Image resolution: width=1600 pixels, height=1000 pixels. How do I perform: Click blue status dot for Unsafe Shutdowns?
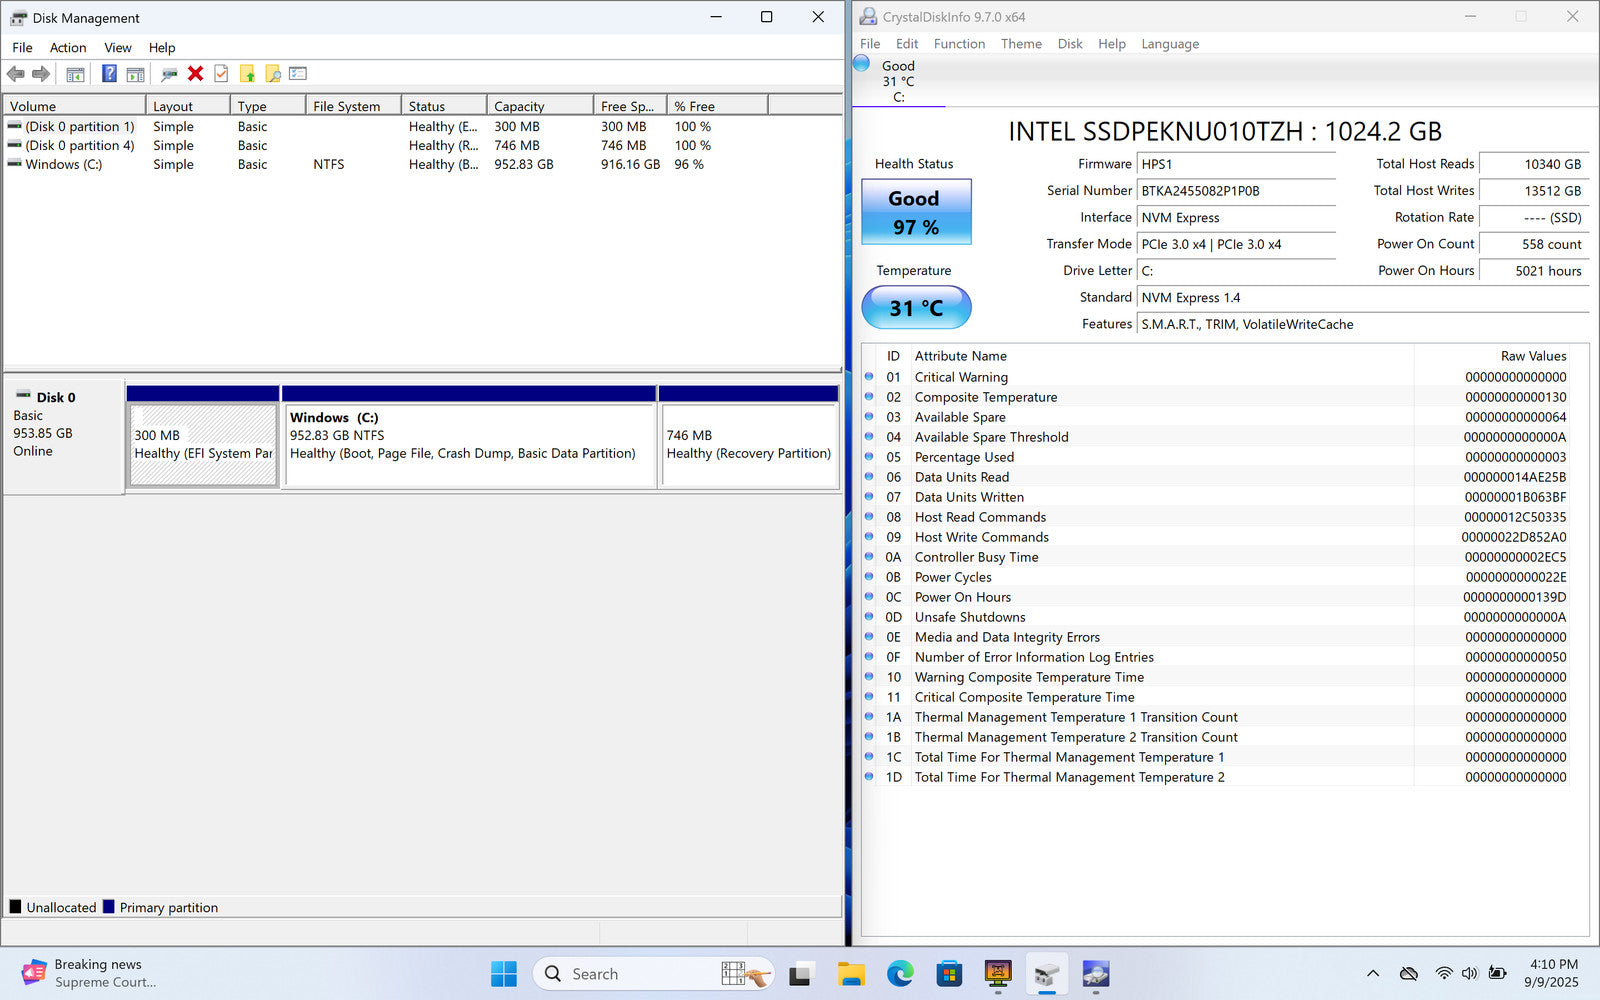point(869,617)
